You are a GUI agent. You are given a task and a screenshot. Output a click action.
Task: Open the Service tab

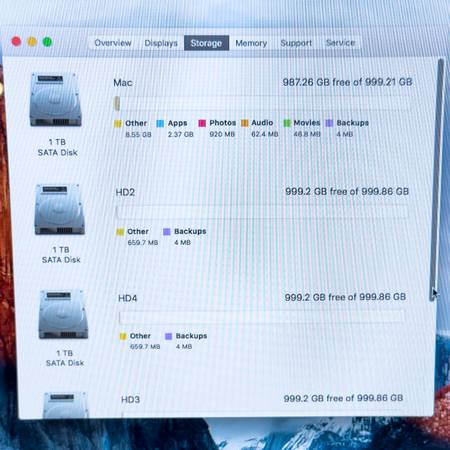pyautogui.click(x=340, y=43)
